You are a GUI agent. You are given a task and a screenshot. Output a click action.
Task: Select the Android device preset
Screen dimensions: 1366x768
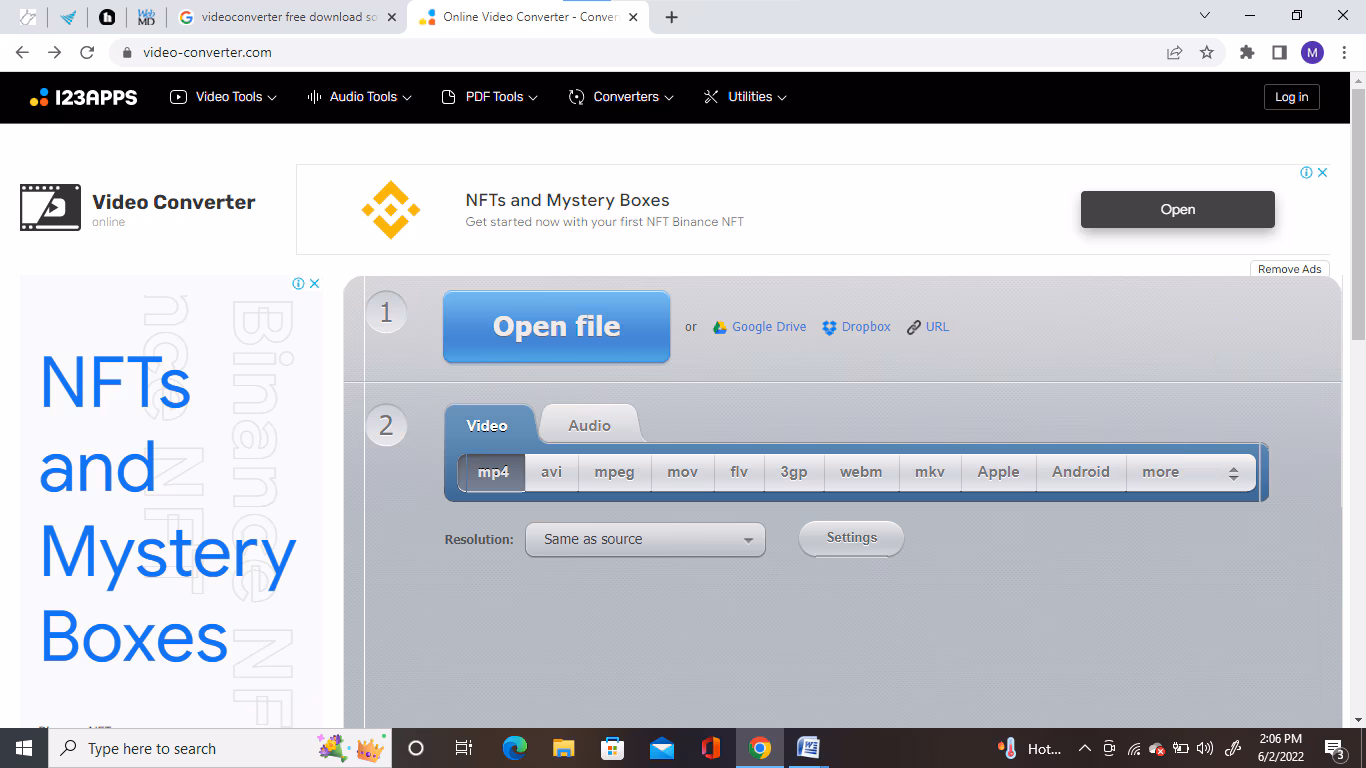click(x=1081, y=472)
